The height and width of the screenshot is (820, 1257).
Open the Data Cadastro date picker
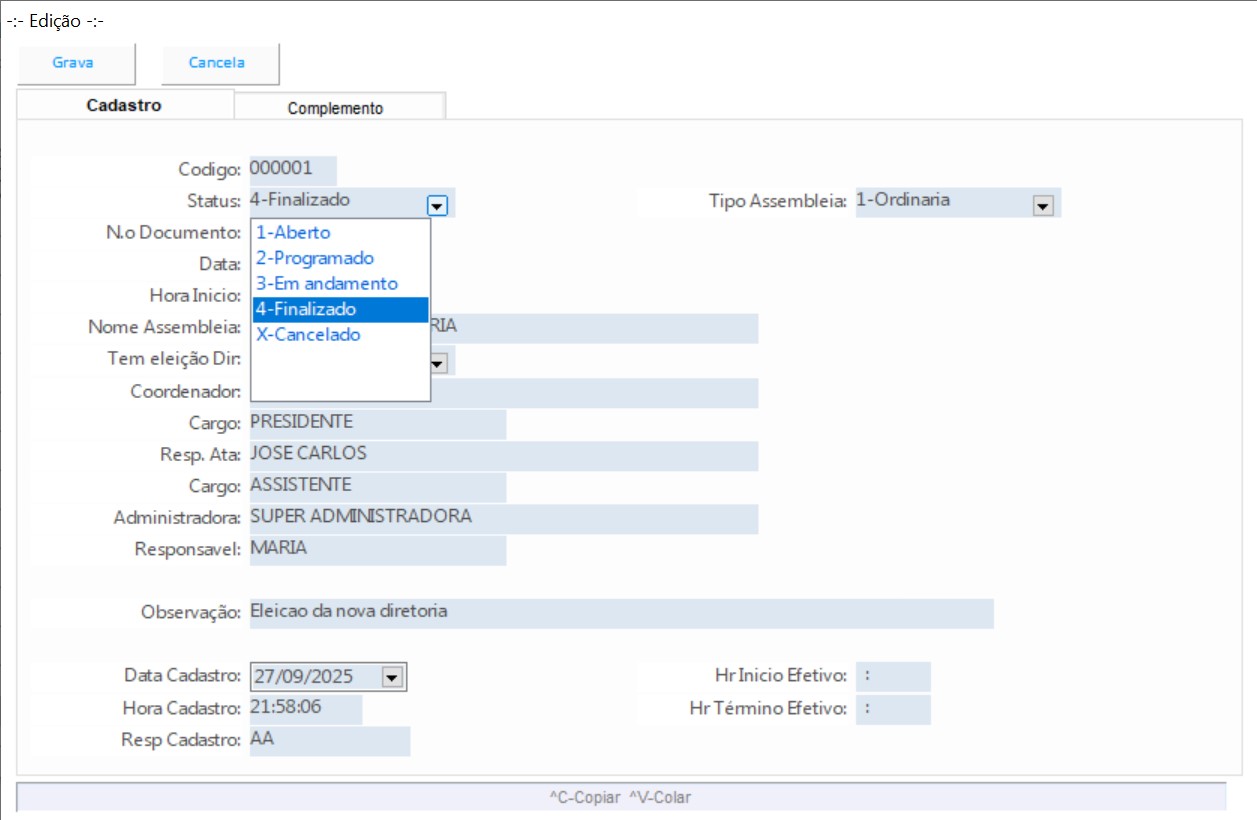(391, 677)
